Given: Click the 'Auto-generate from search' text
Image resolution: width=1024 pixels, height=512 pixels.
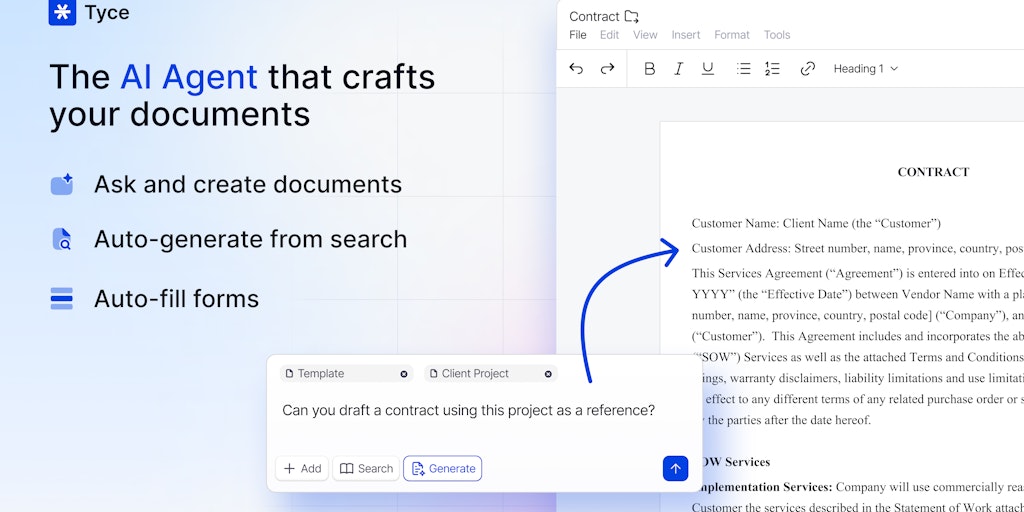Looking at the screenshot, I should [x=251, y=239].
